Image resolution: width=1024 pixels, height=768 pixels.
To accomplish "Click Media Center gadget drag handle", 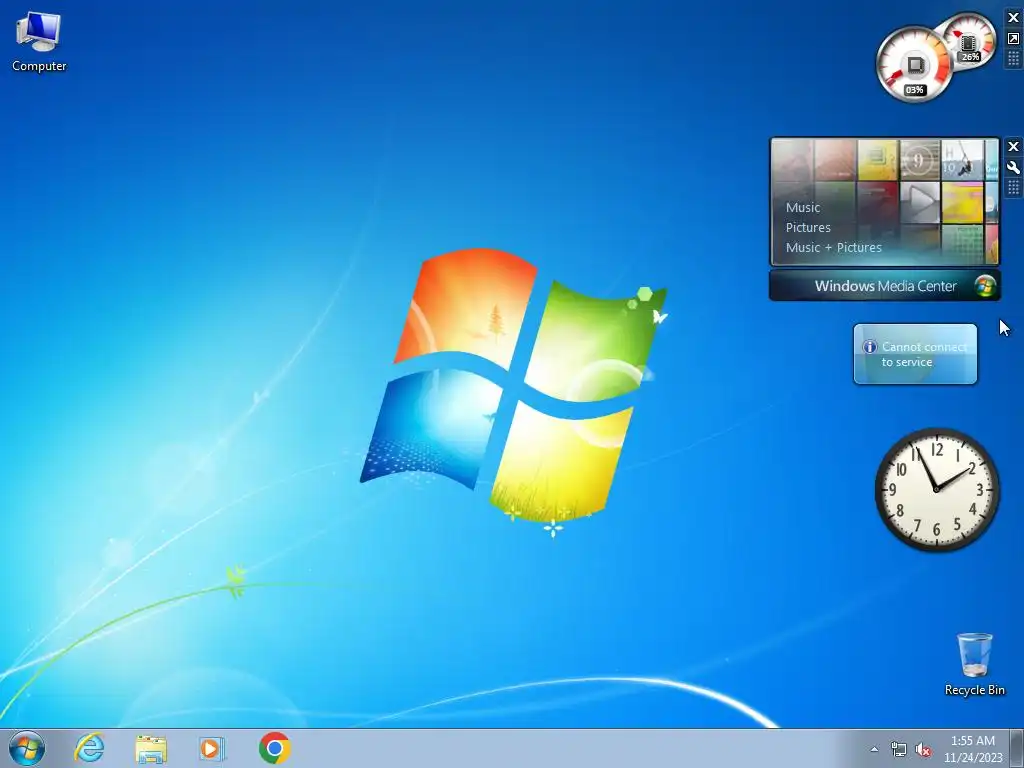I will 1014,188.
